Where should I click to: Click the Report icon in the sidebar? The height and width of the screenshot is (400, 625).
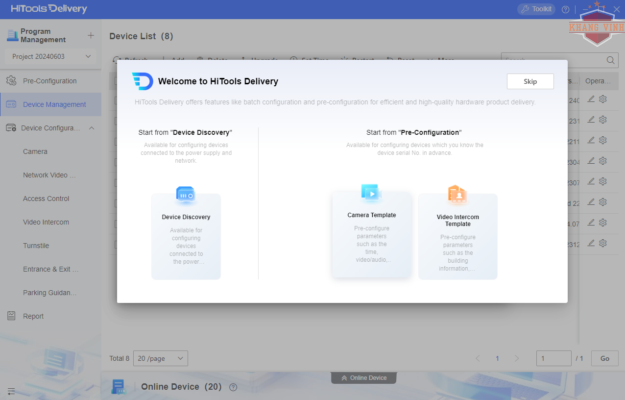11,316
